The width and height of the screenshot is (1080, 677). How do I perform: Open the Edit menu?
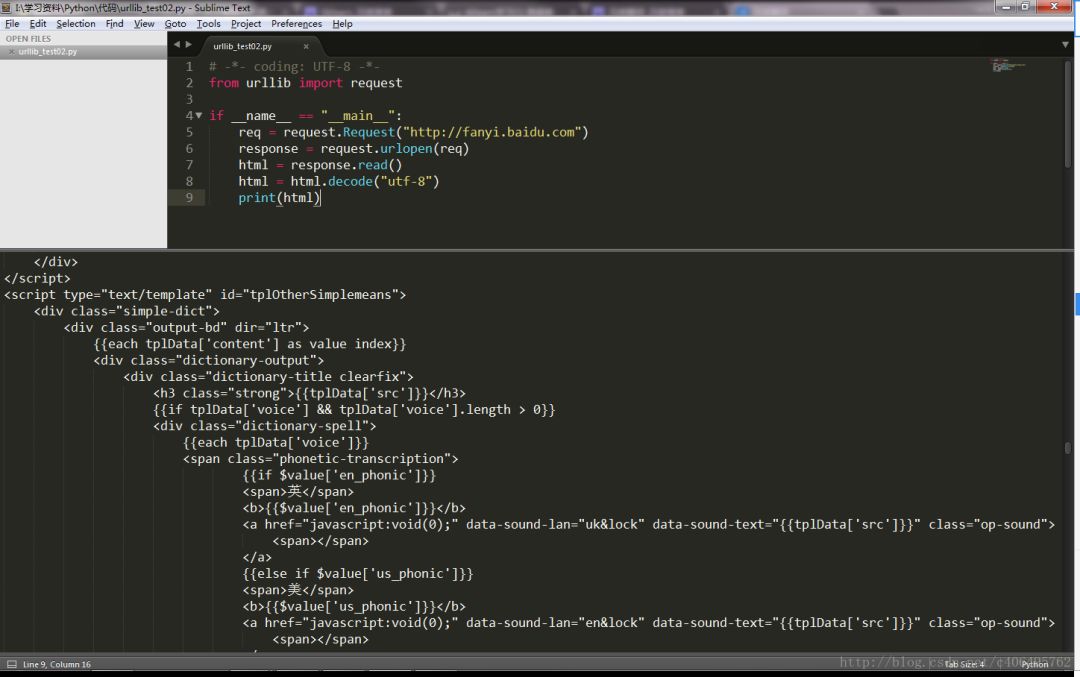(x=38, y=23)
